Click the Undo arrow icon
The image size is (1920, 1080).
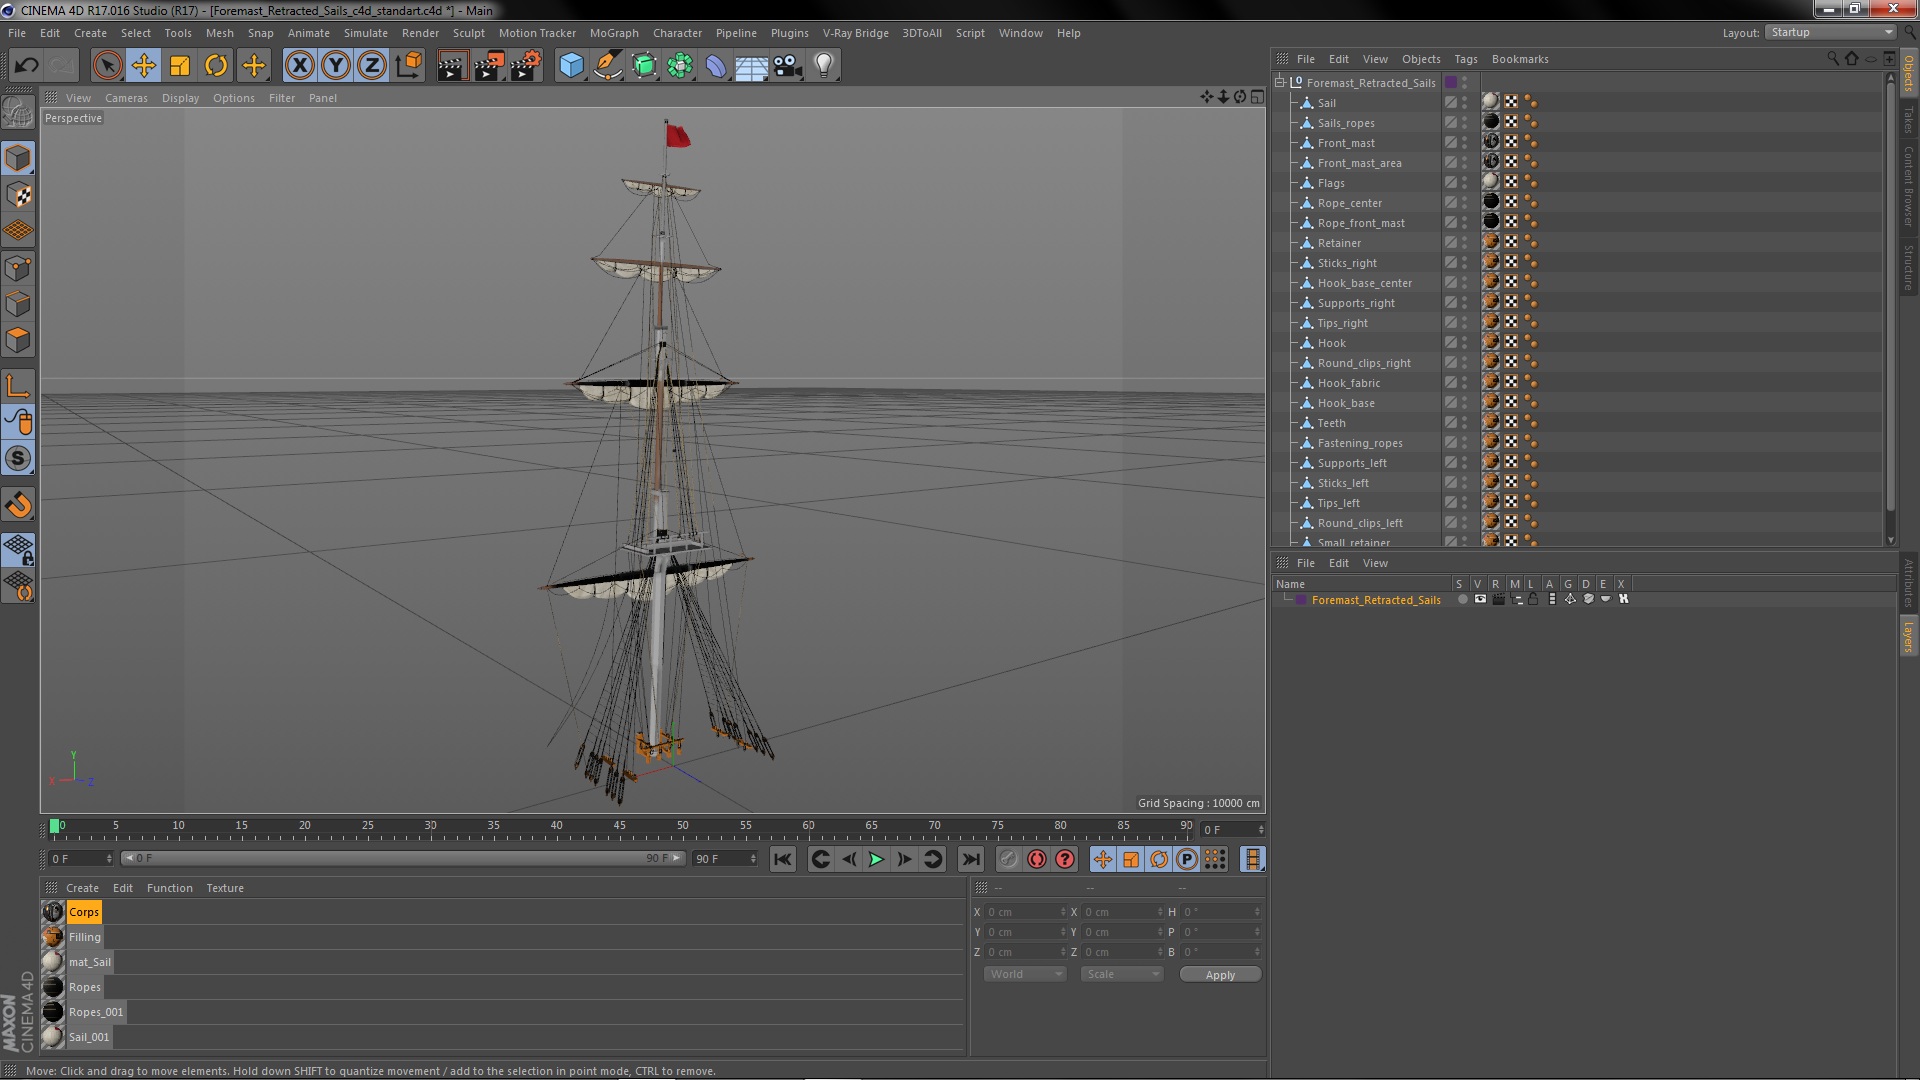[x=26, y=66]
